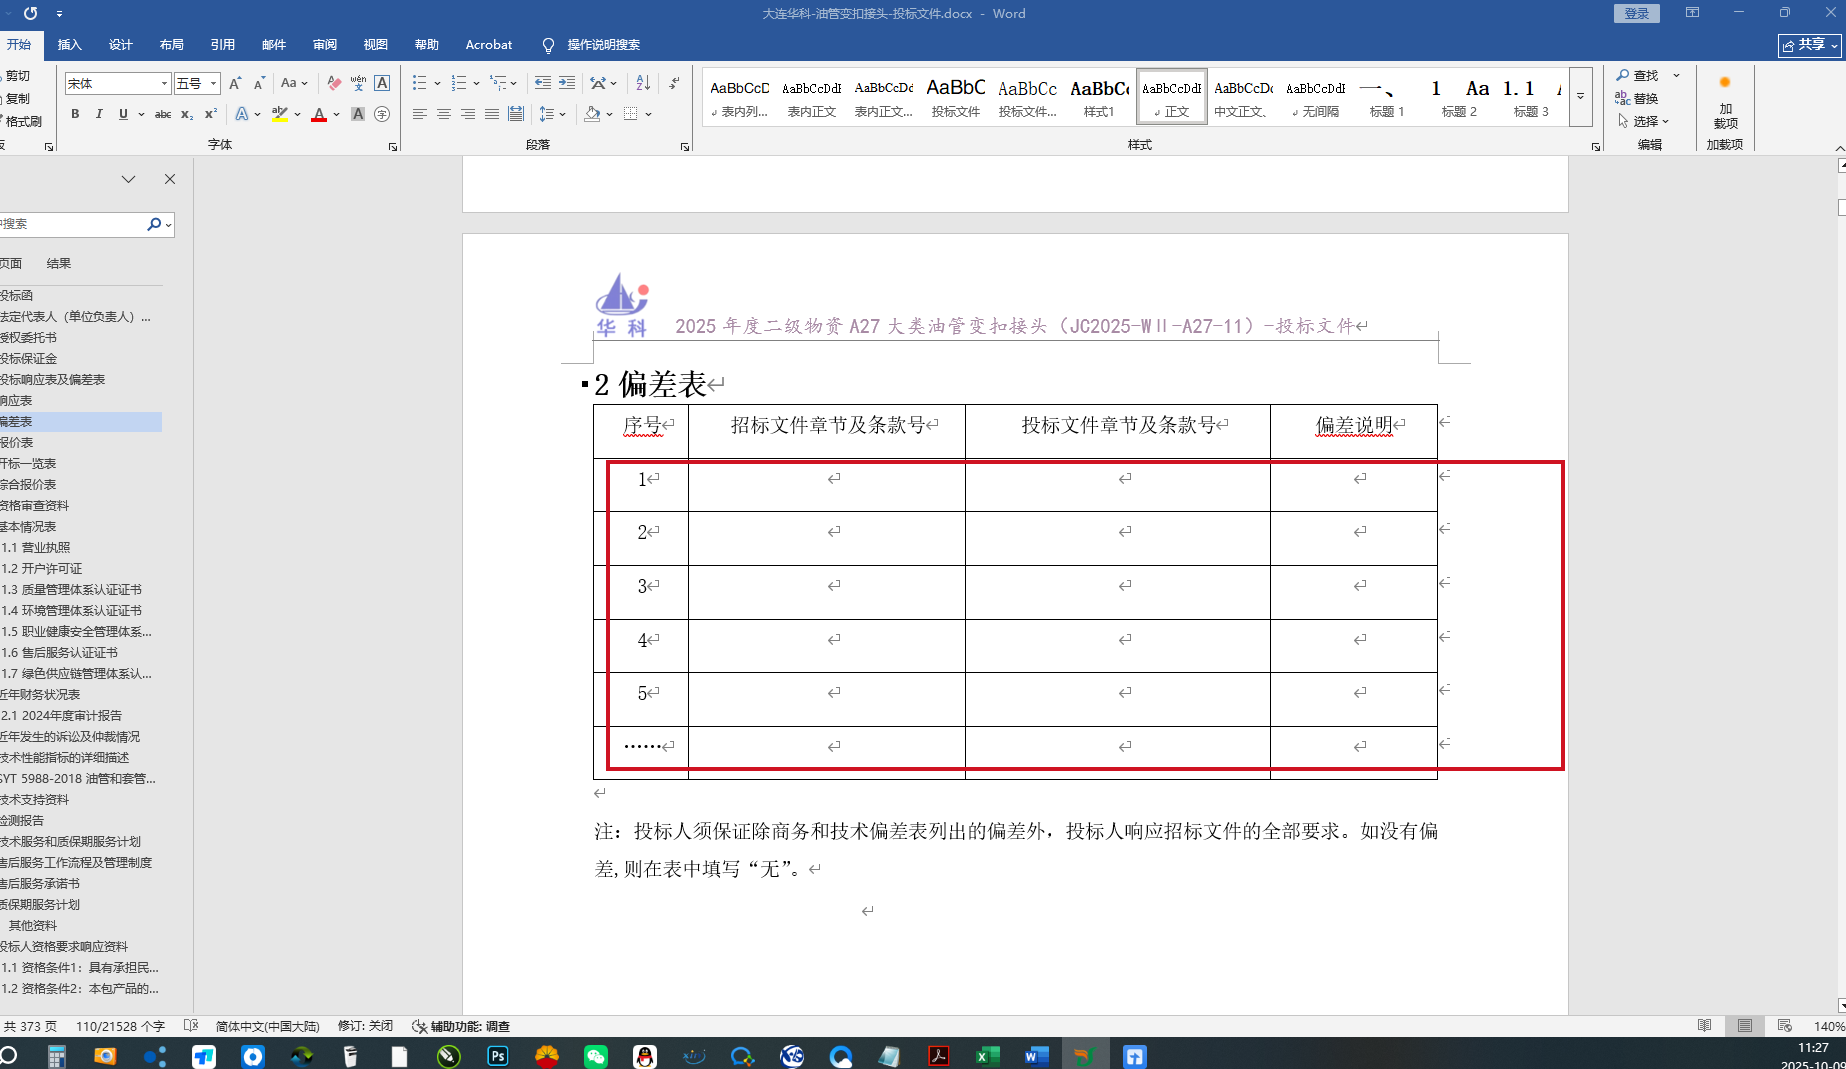This screenshot has height=1069, width=1846.
Task: Apply yellow text highlight color
Action: click(x=280, y=114)
